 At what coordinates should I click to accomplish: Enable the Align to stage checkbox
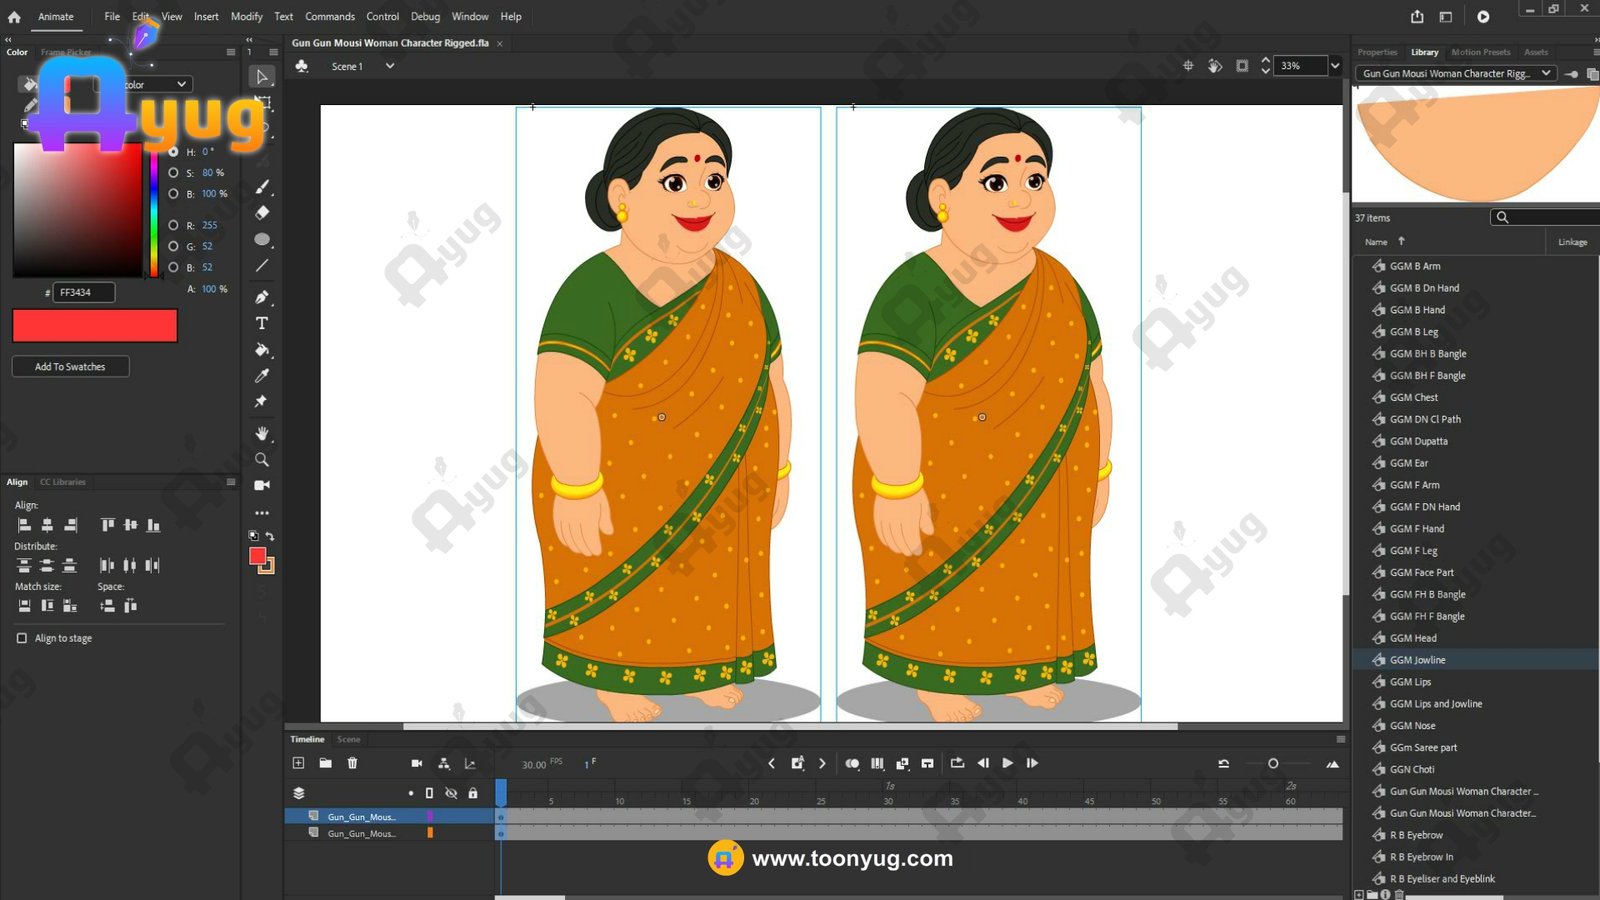(x=22, y=638)
